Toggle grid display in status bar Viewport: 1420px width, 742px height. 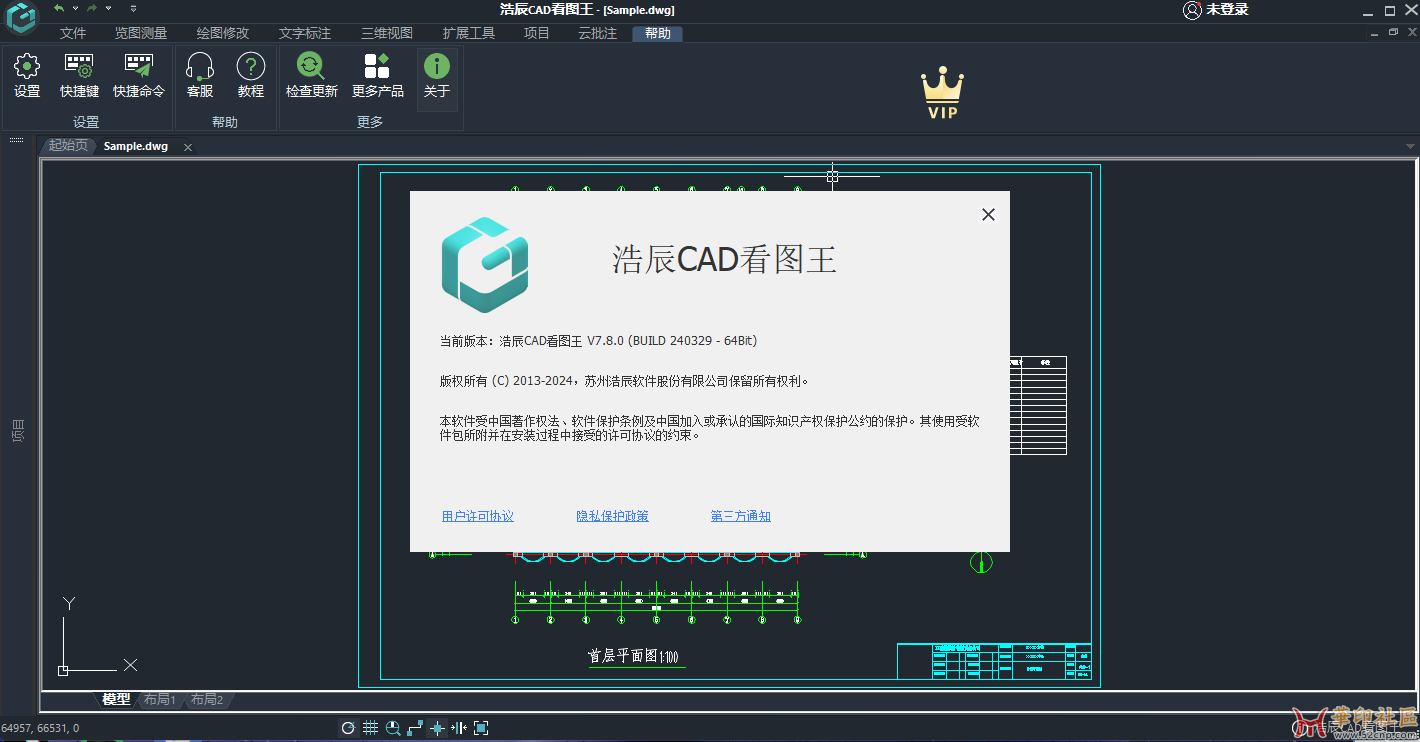coord(370,728)
